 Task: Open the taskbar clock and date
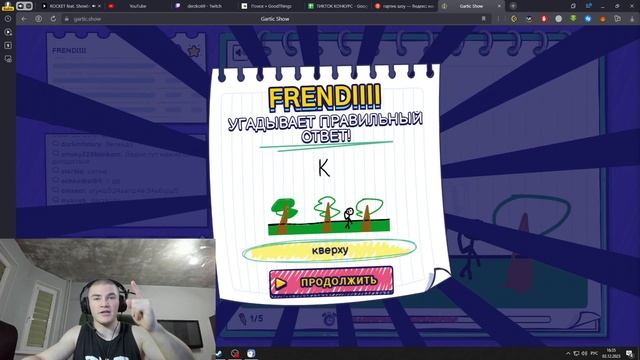tap(611, 353)
